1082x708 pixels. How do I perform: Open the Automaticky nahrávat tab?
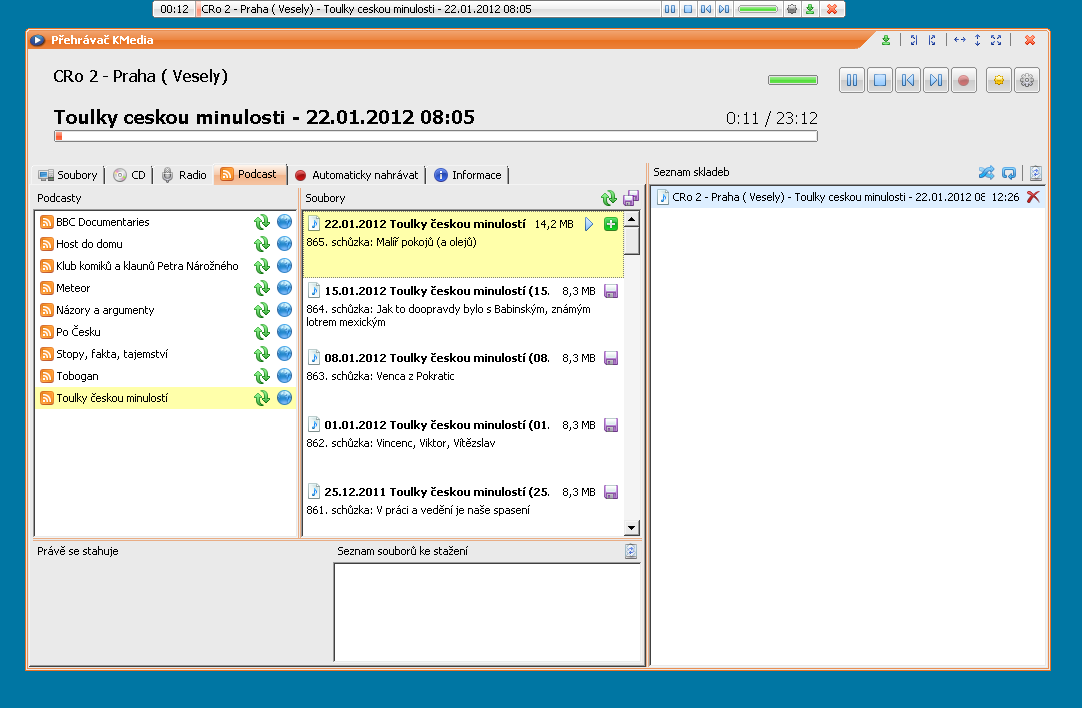click(357, 175)
